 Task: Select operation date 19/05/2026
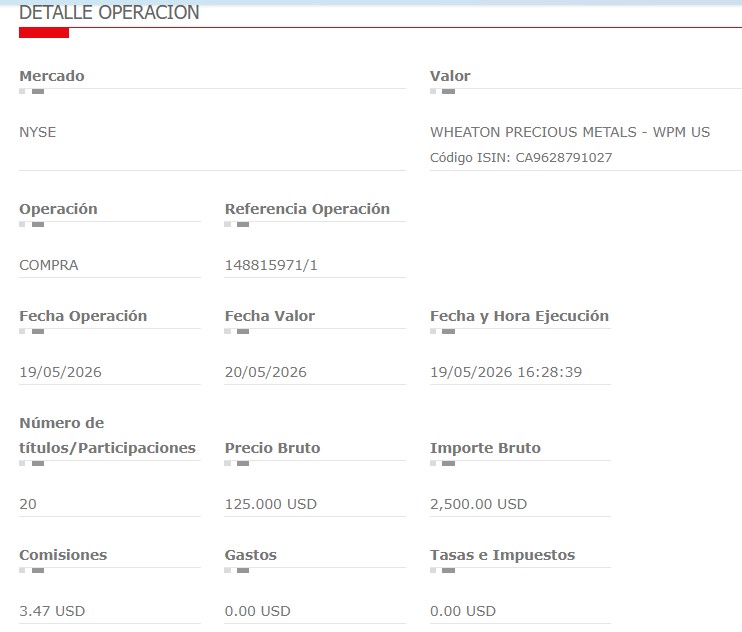tap(60, 372)
